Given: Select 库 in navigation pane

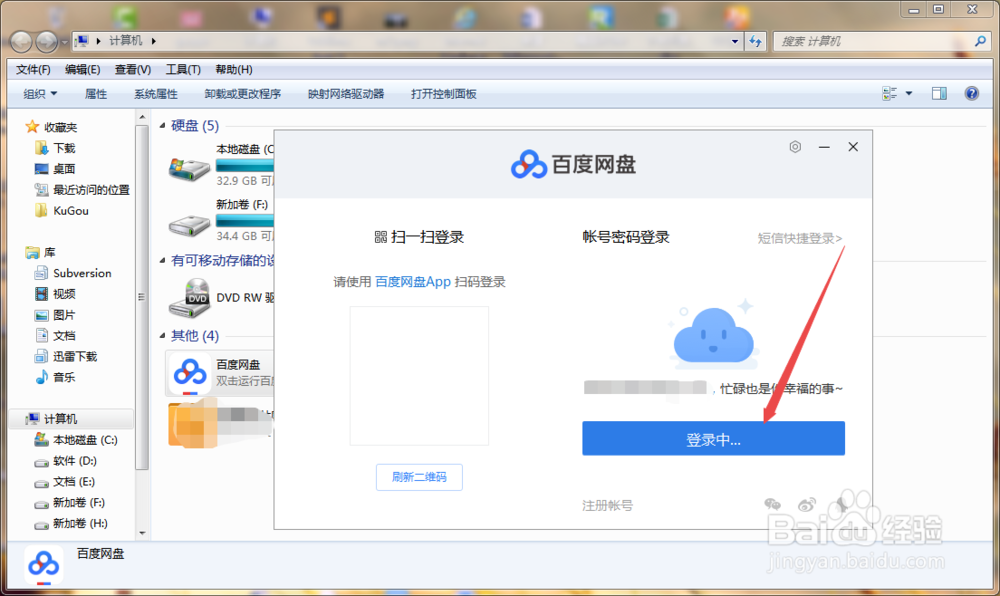Looking at the screenshot, I should click(x=49, y=252).
